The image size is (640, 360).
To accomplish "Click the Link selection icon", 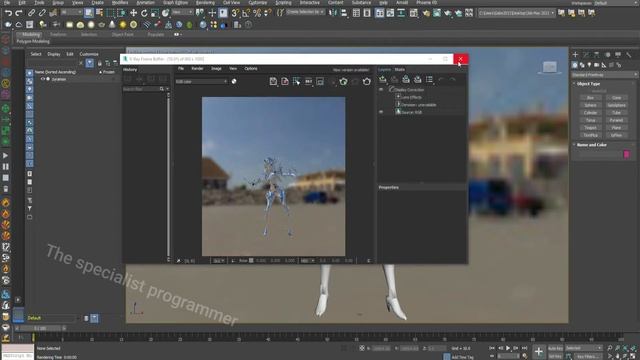I will tap(31, 13).
